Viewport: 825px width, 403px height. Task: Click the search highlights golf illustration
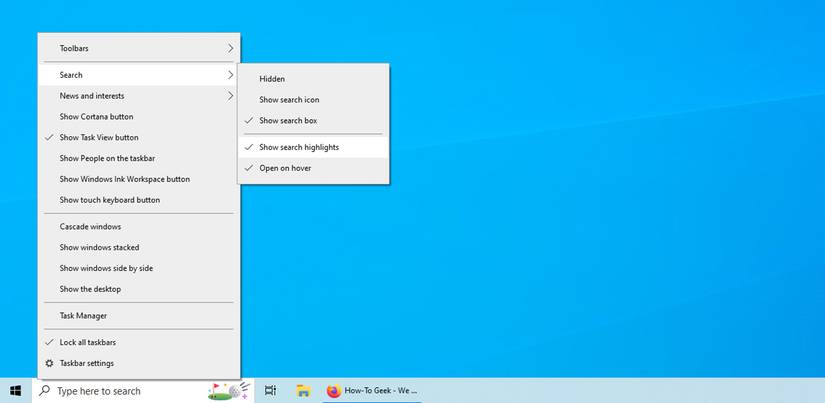(229, 391)
